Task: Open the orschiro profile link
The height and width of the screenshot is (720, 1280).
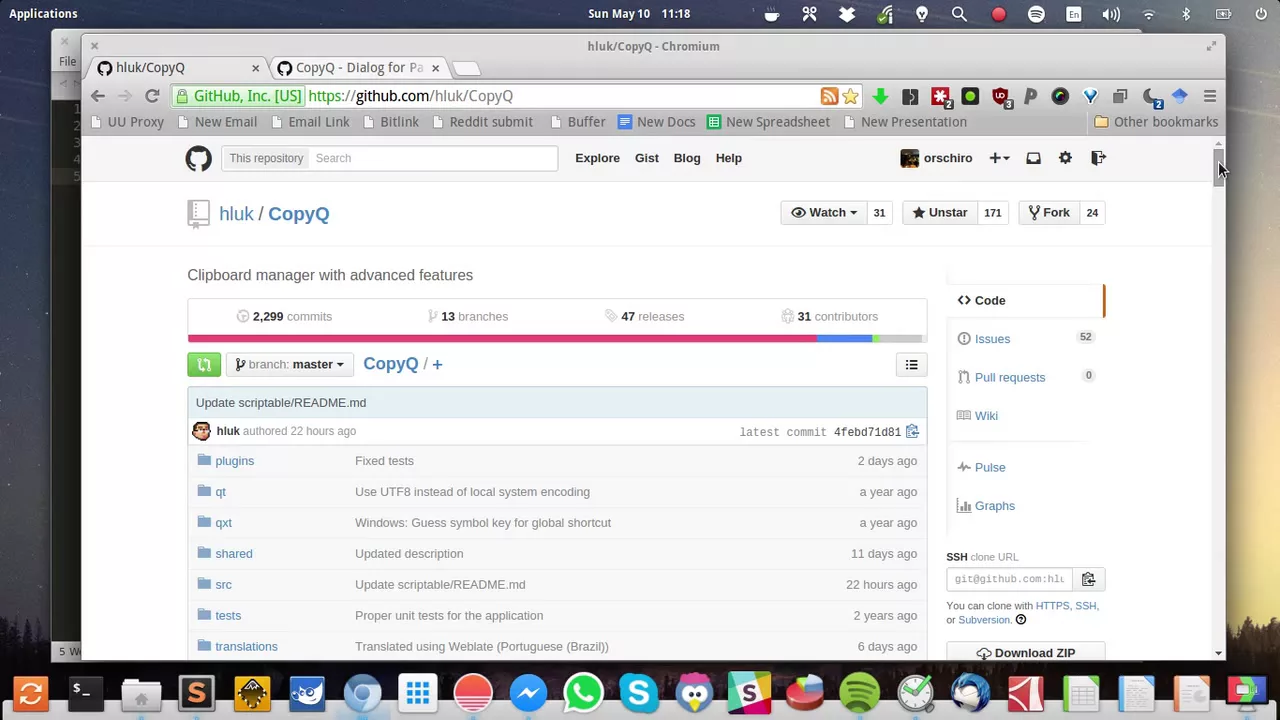Action: 937,158
